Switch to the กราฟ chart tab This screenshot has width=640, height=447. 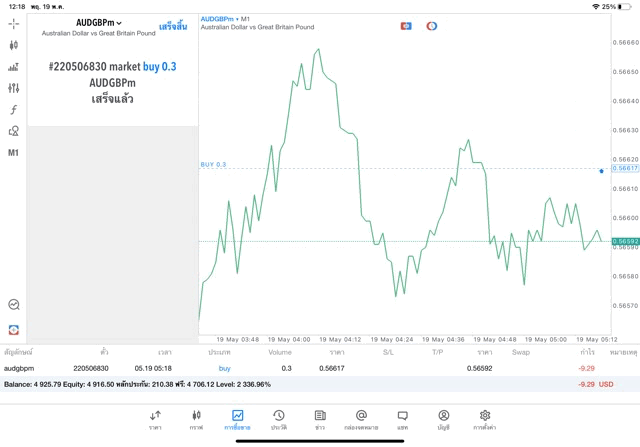click(196, 419)
